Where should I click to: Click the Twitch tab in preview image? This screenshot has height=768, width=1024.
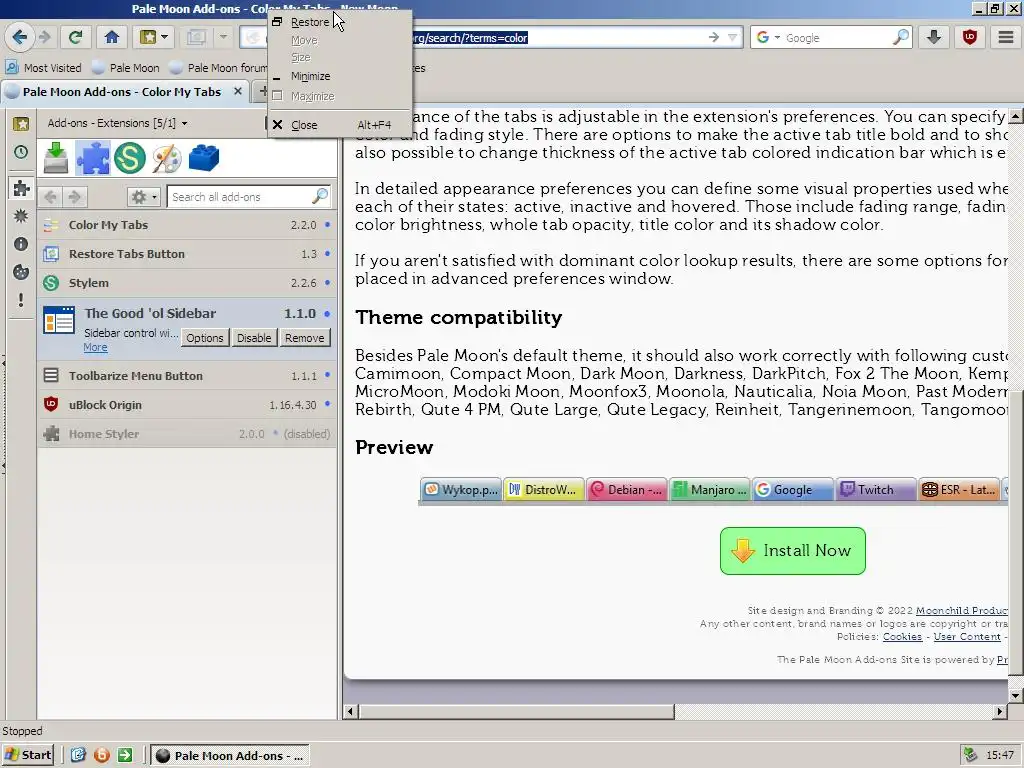[x=875, y=490]
